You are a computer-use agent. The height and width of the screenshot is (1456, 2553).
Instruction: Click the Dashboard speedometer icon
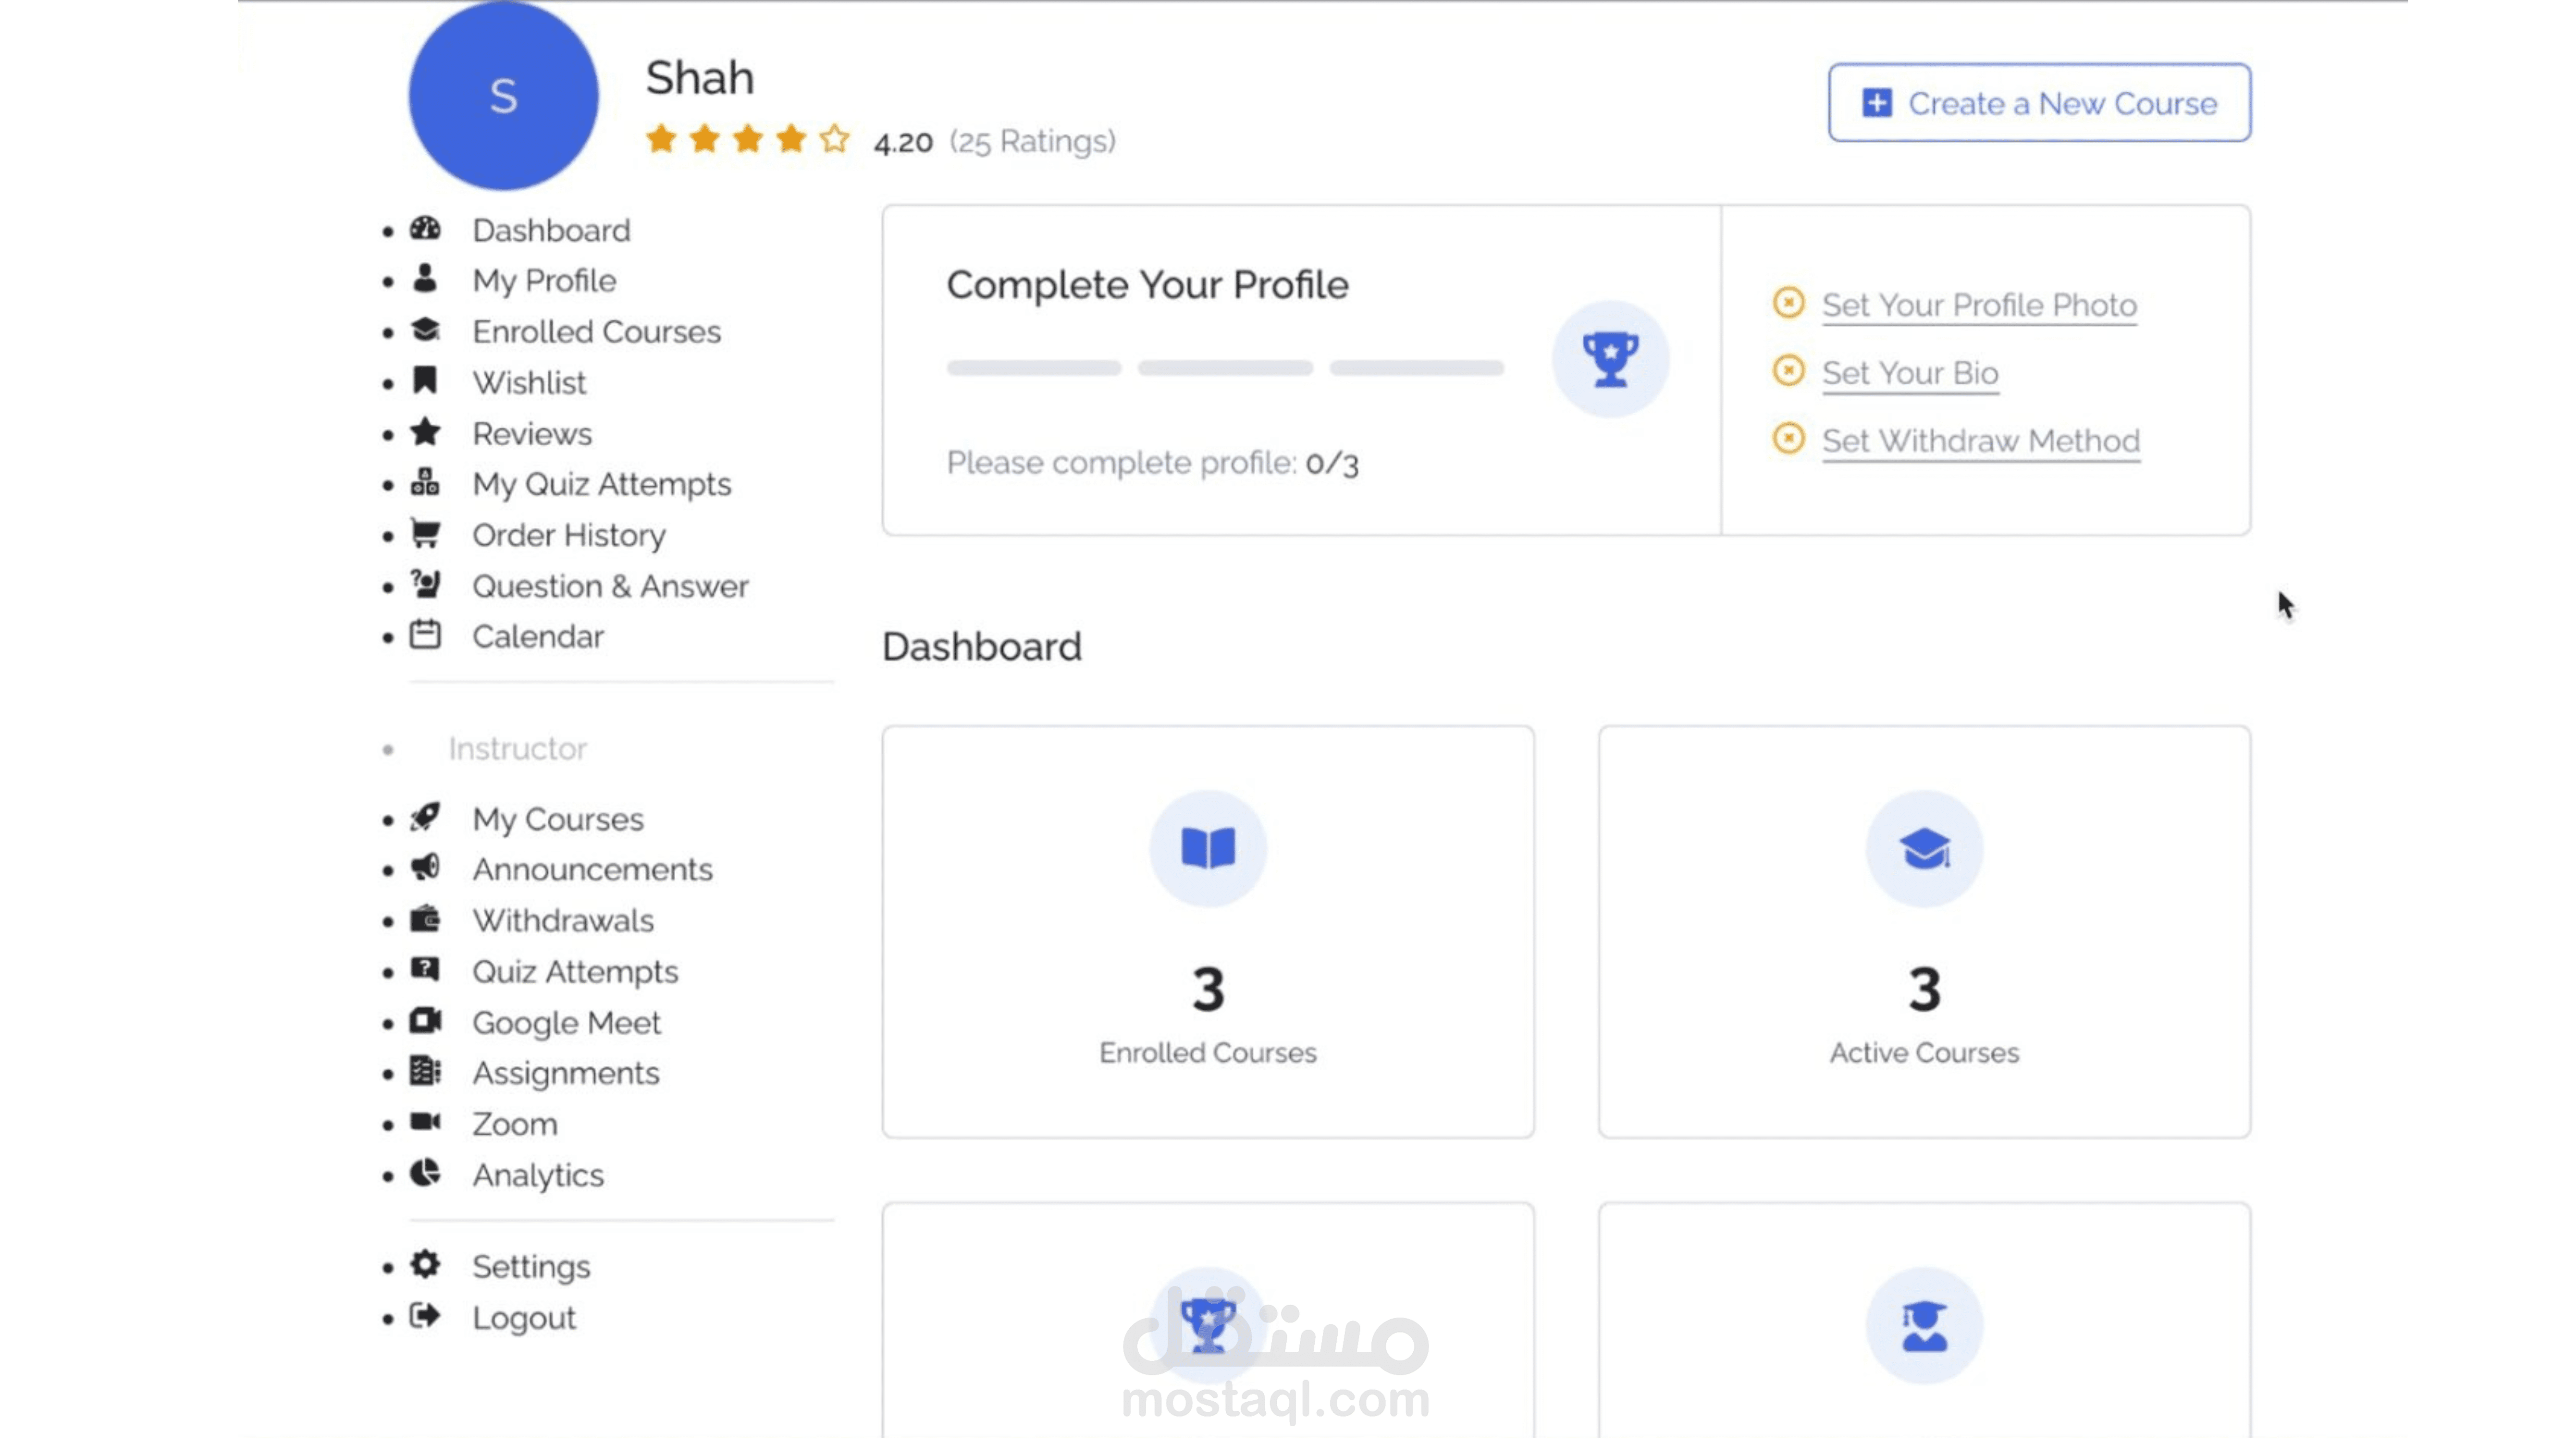click(x=425, y=229)
